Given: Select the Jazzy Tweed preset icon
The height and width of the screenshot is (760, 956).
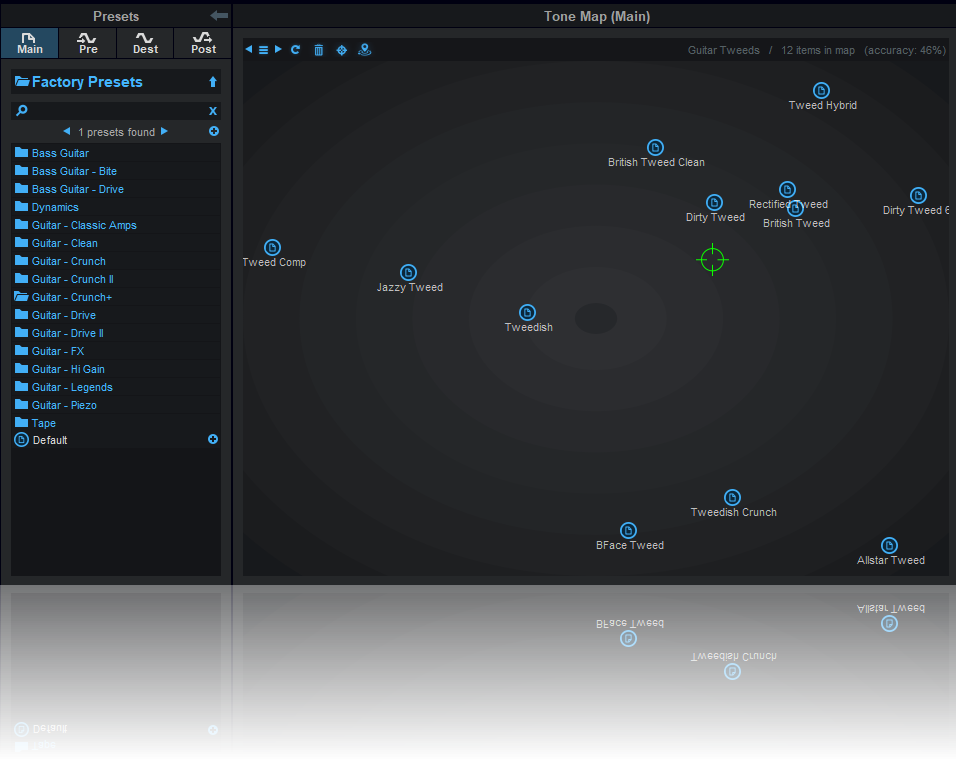Looking at the screenshot, I should (408, 273).
